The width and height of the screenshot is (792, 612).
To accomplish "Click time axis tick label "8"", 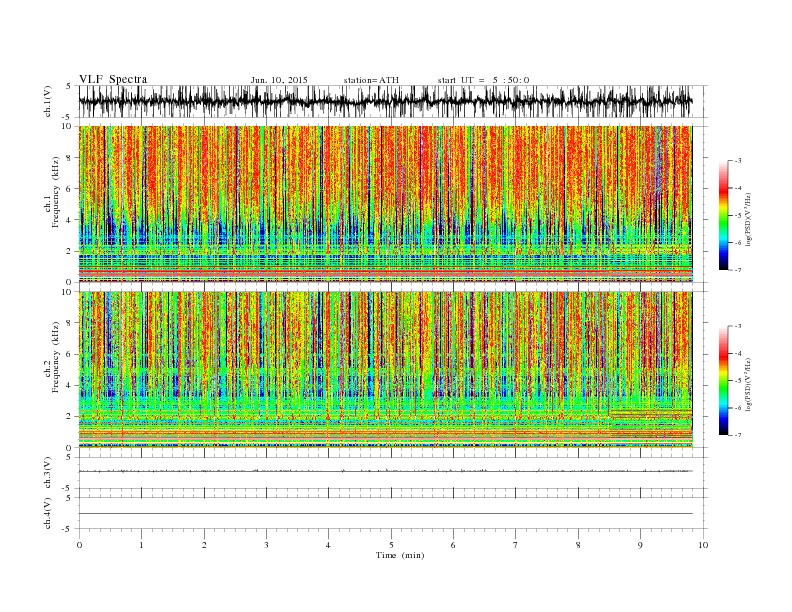I will click(x=578, y=545).
